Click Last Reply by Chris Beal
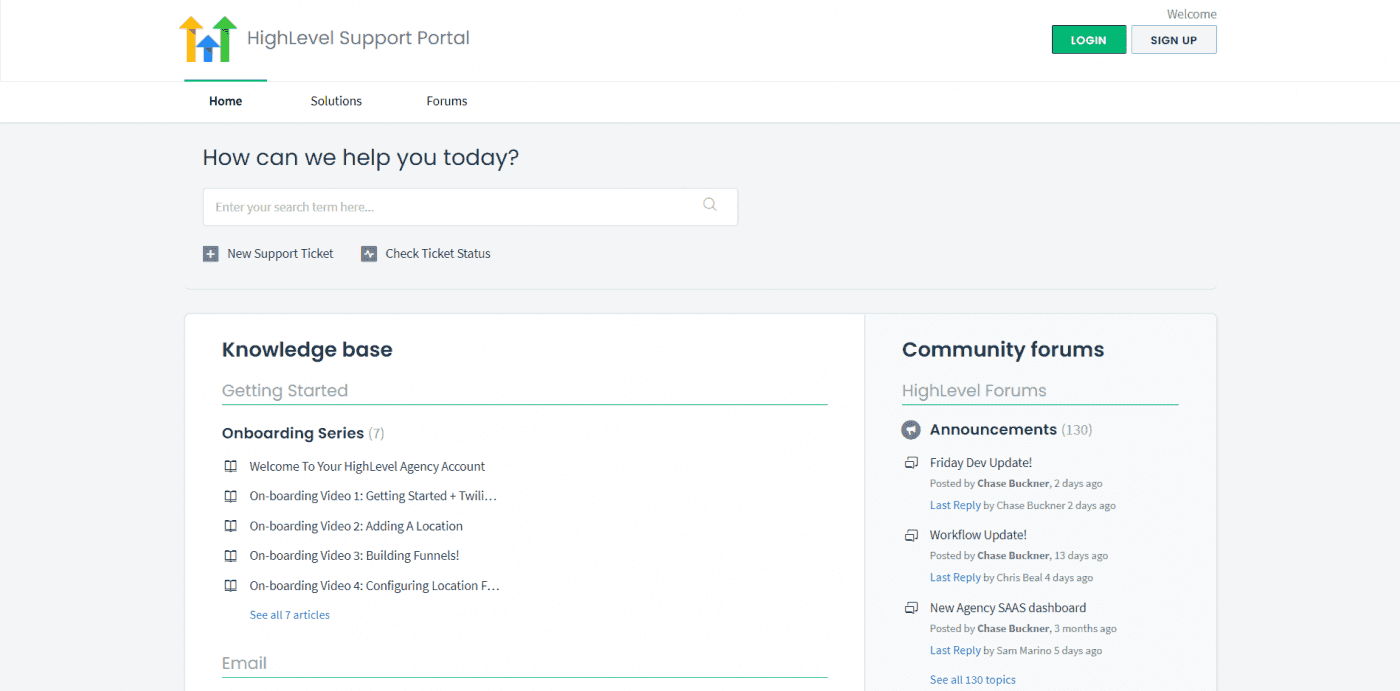 point(955,578)
